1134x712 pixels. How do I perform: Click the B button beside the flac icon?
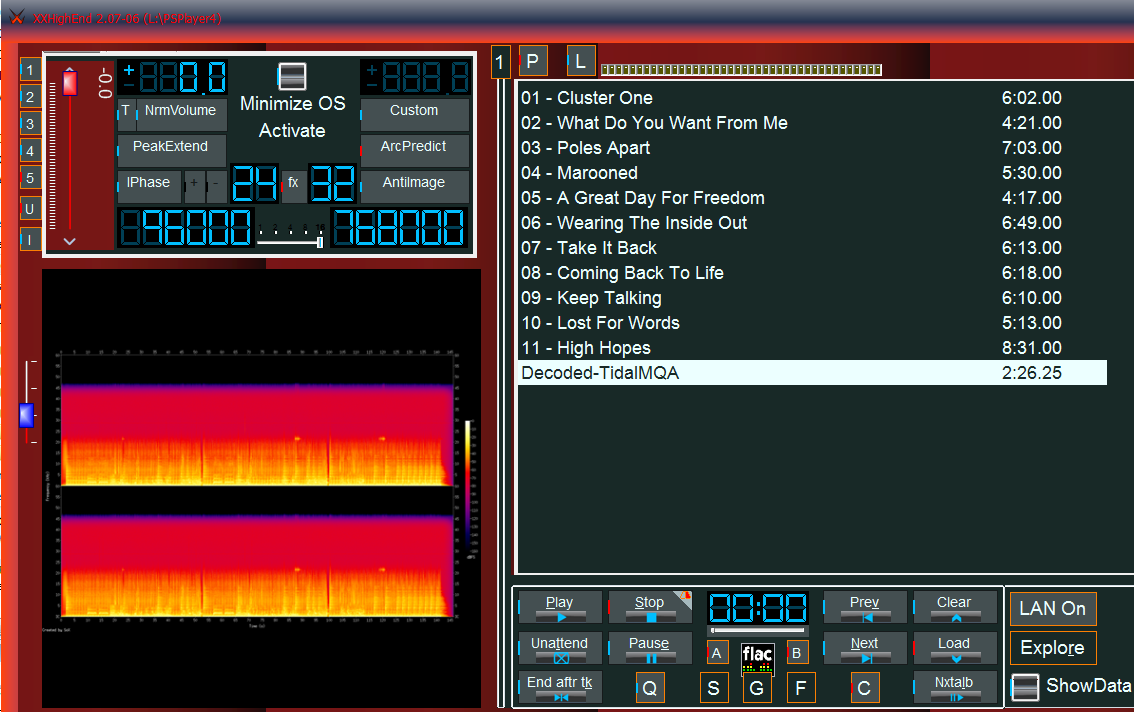tap(796, 653)
